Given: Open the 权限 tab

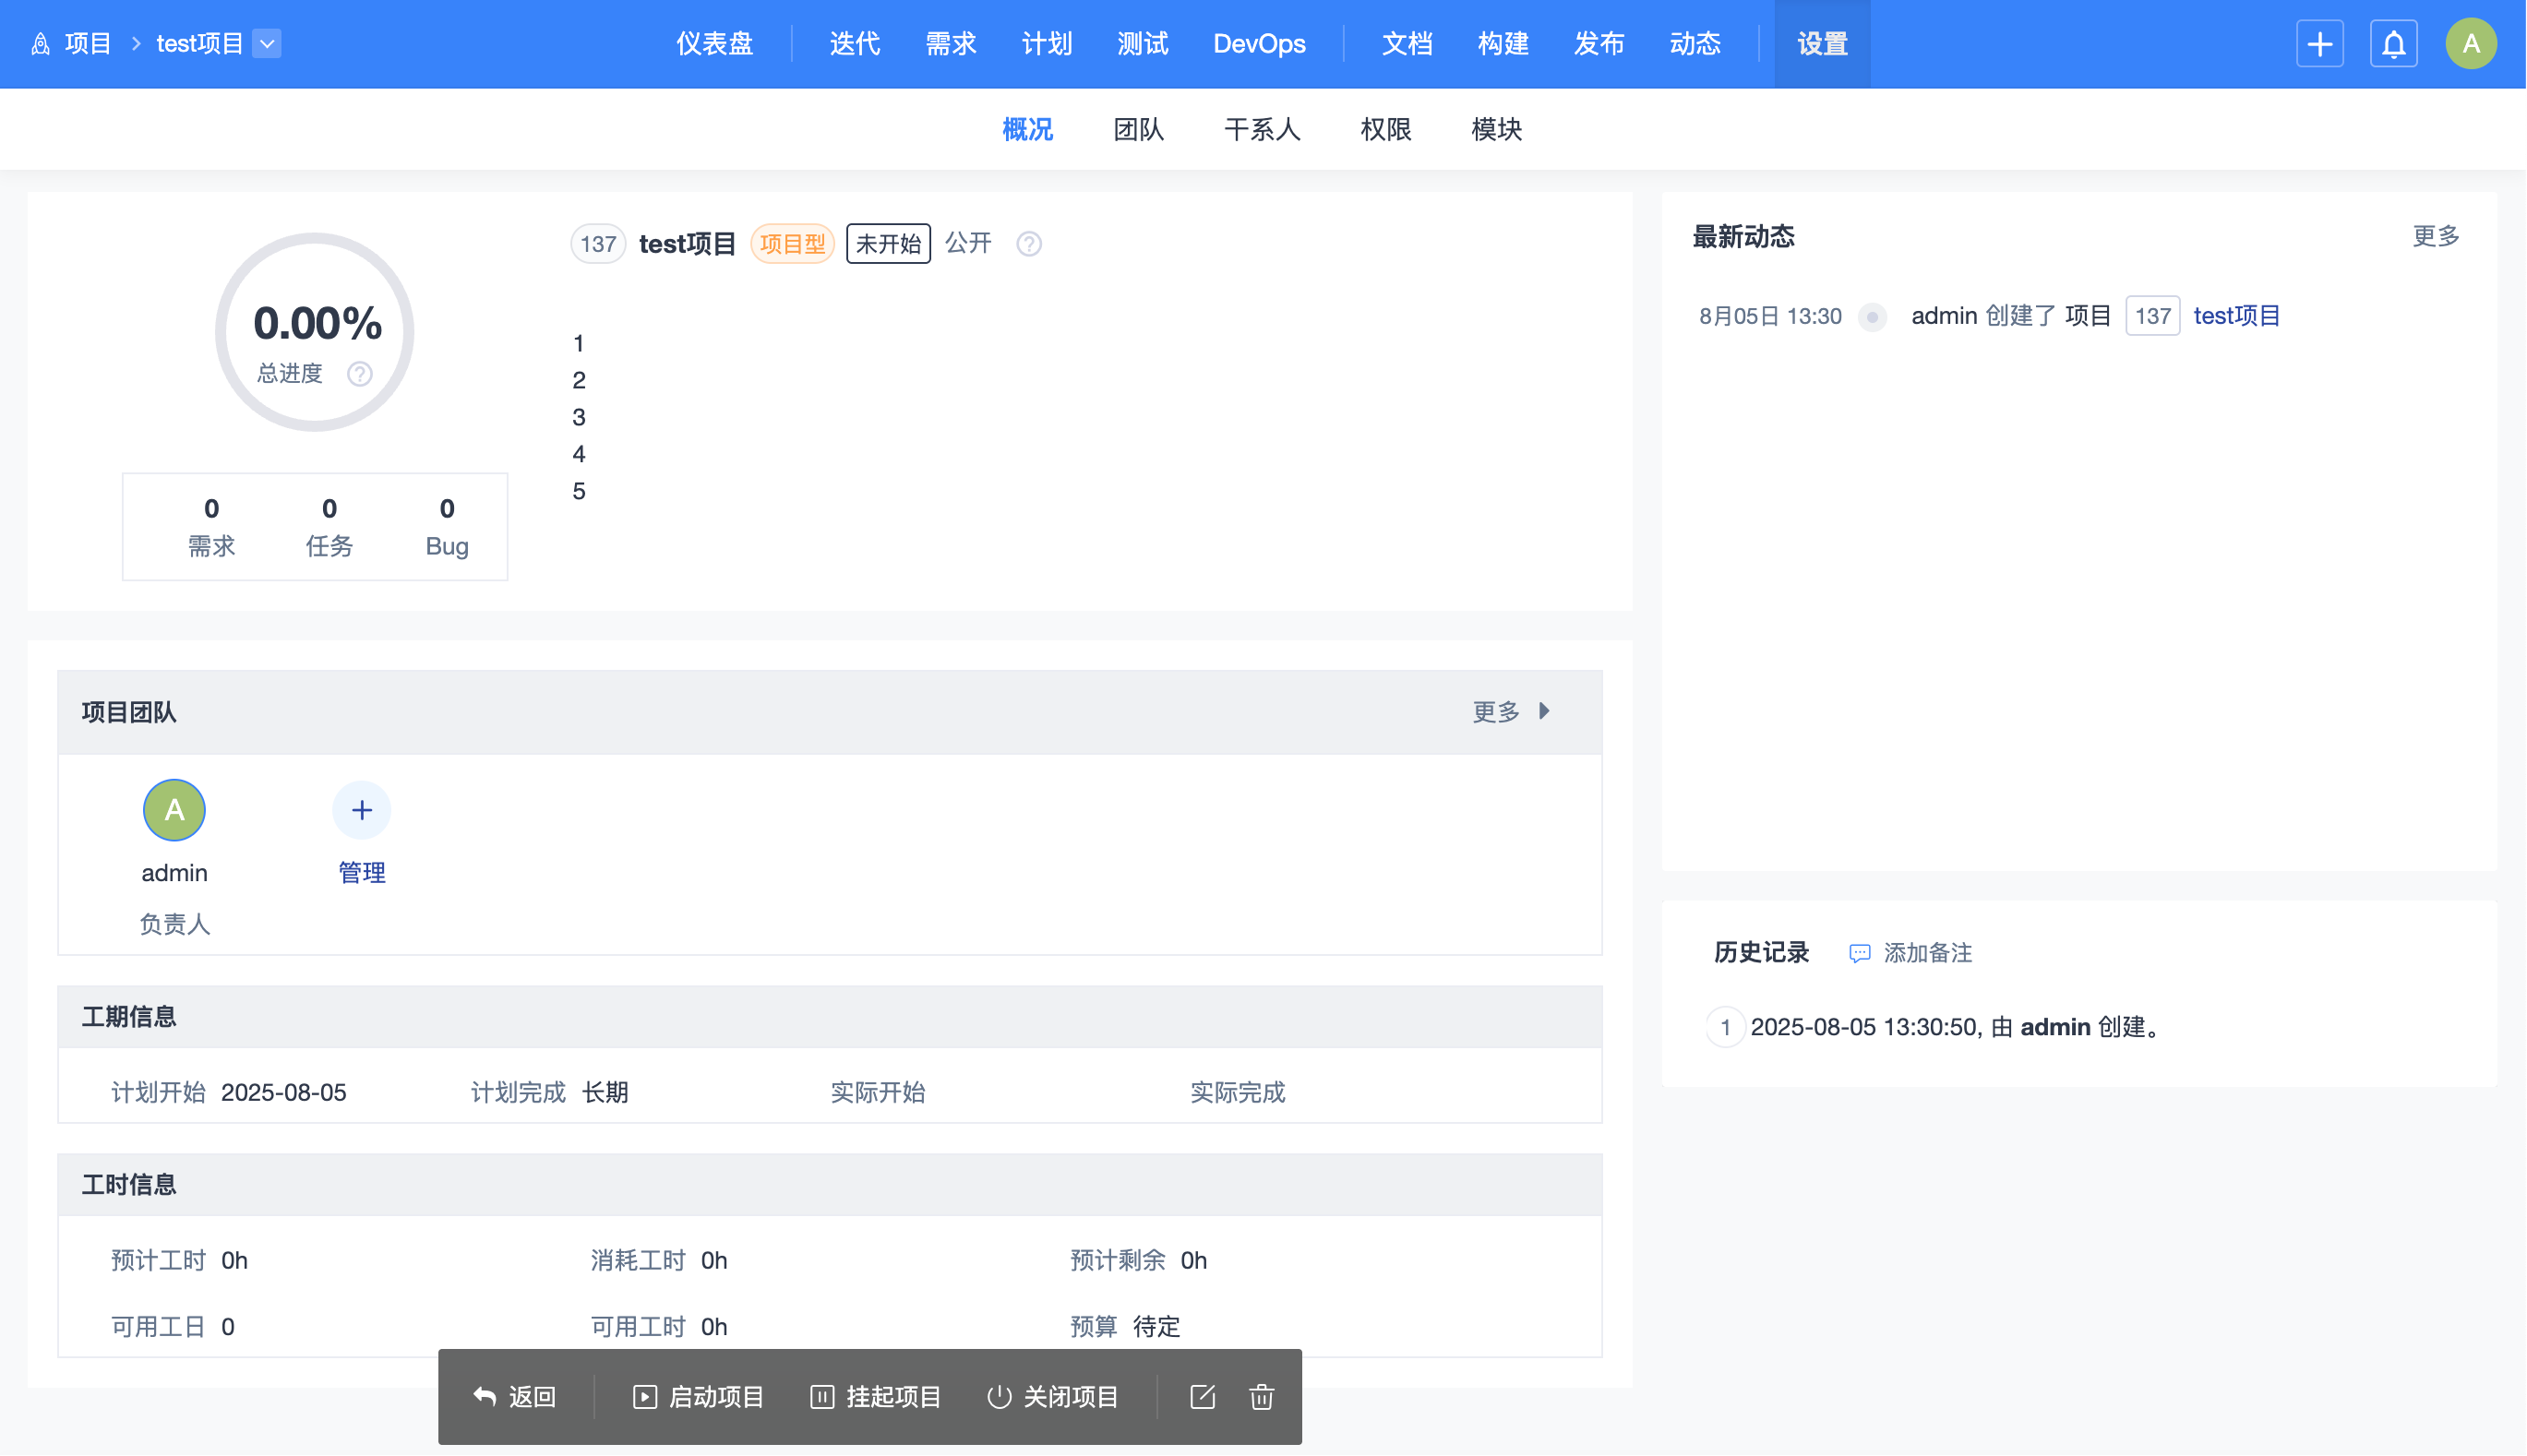Looking at the screenshot, I should [1385, 130].
